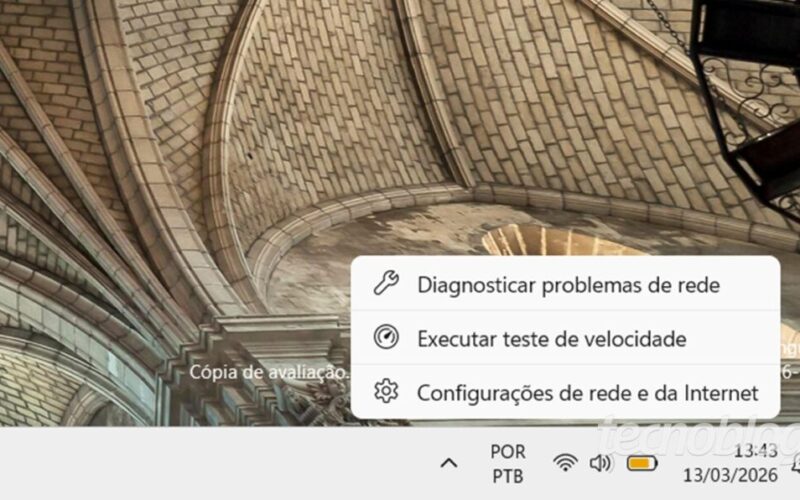Click the Cópia de avaliação watermark text
Viewport: 800px width, 500px height.
(x=269, y=372)
